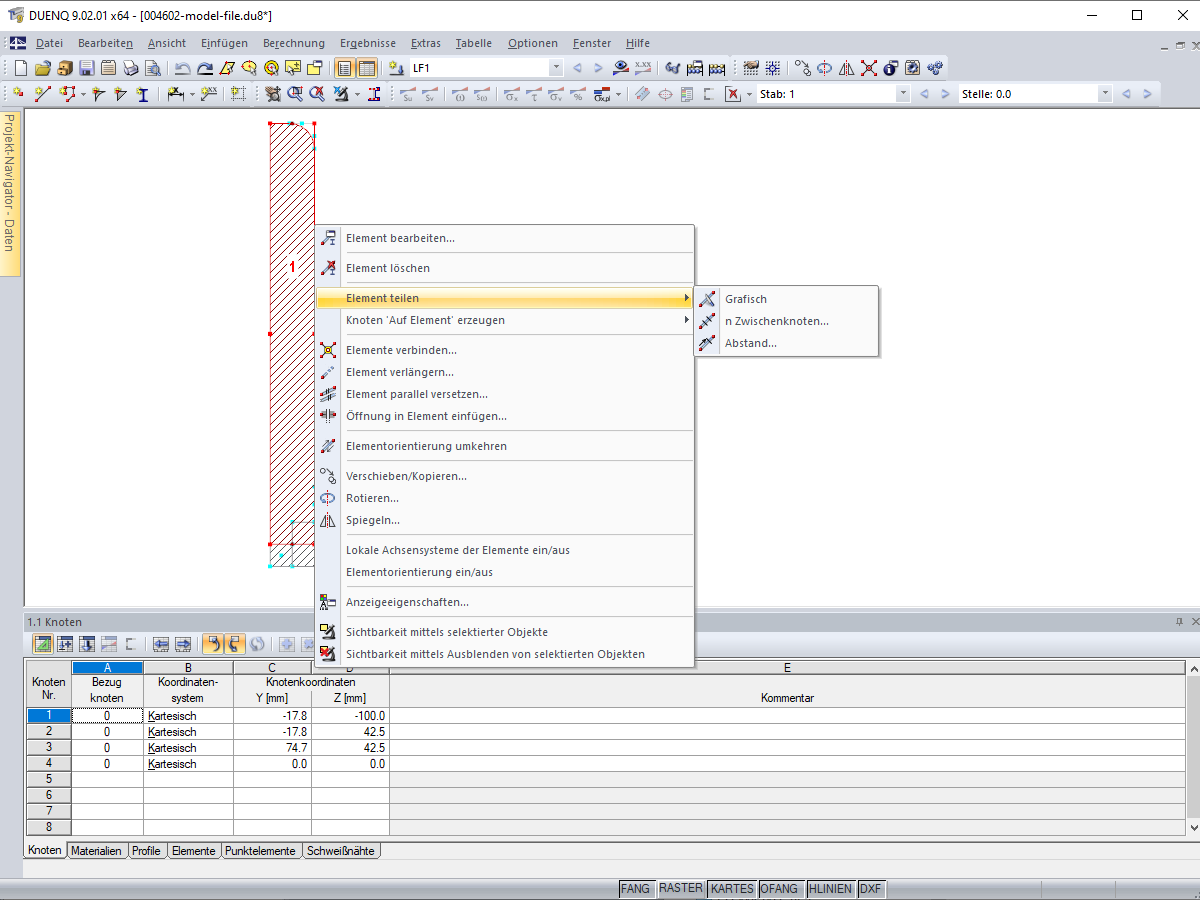Screen dimensions: 1200x900
Task: Switch to the Schweißnähte tab
Action: [341, 851]
